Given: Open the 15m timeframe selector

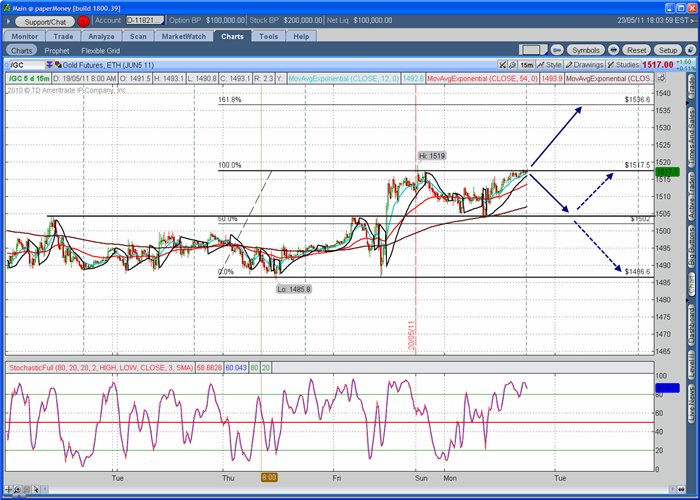Looking at the screenshot, I should click(x=527, y=65).
